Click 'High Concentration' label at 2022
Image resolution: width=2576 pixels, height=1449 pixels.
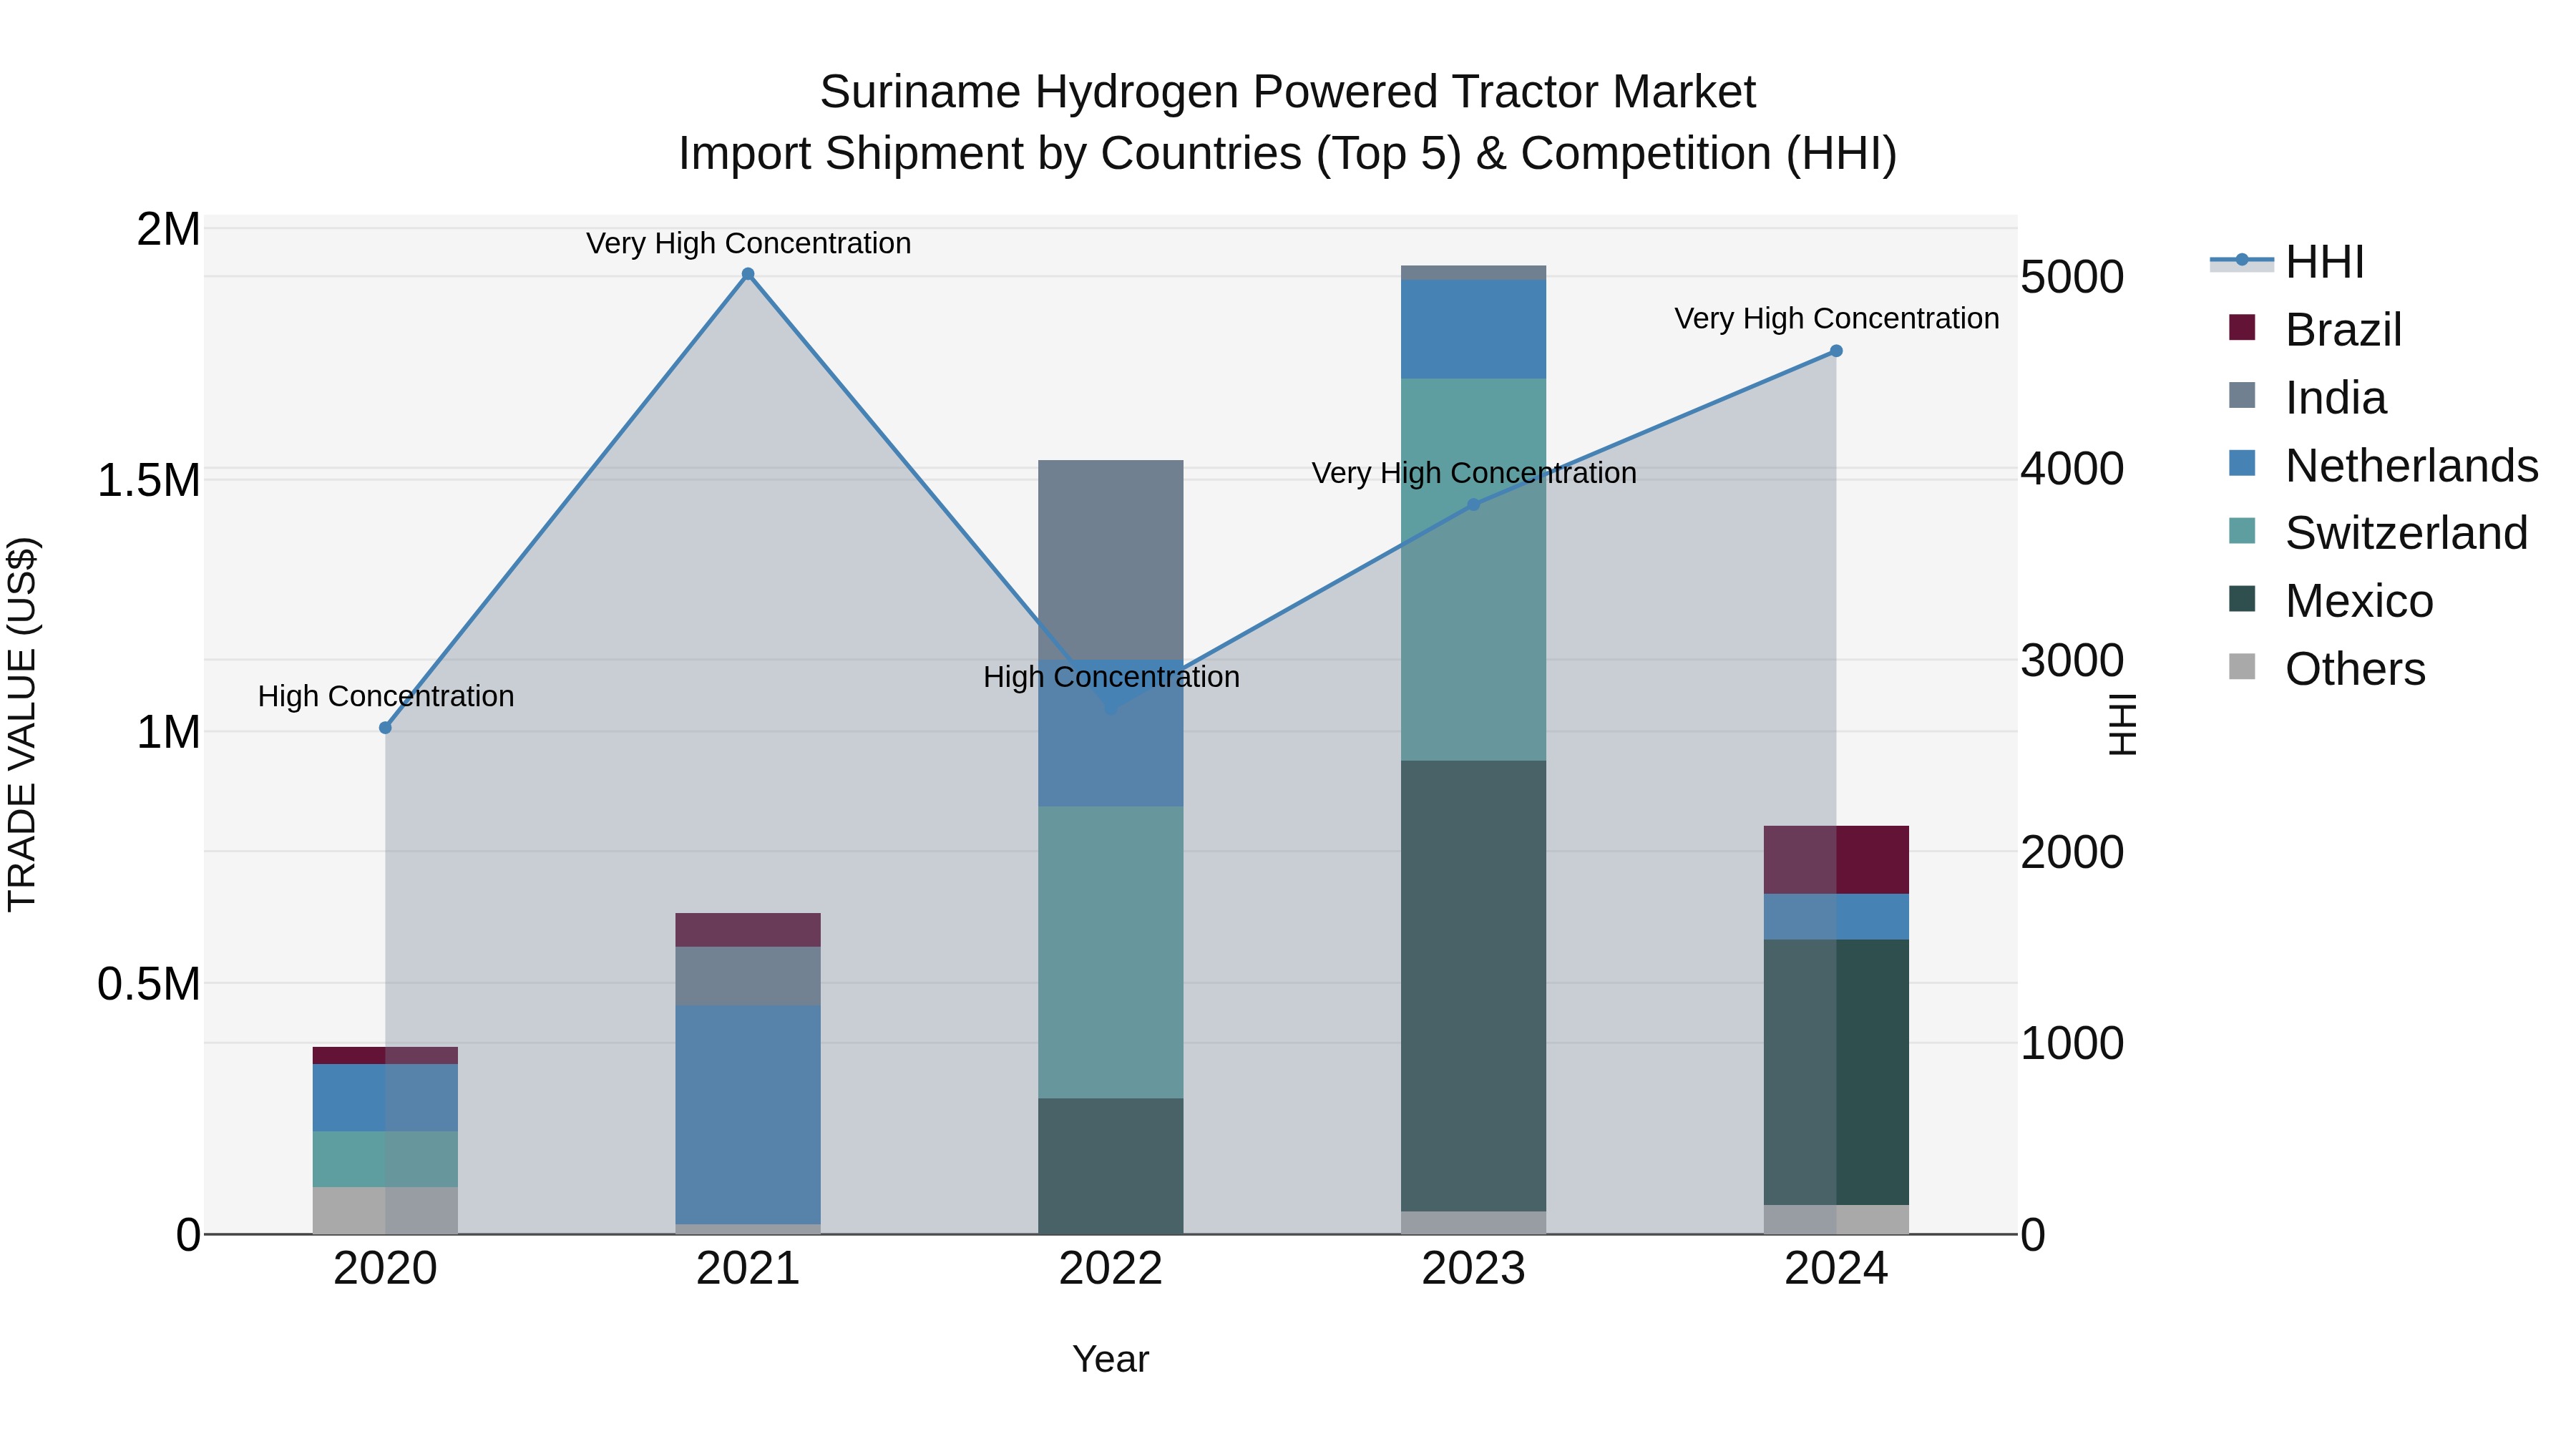pyautogui.click(x=1111, y=677)
